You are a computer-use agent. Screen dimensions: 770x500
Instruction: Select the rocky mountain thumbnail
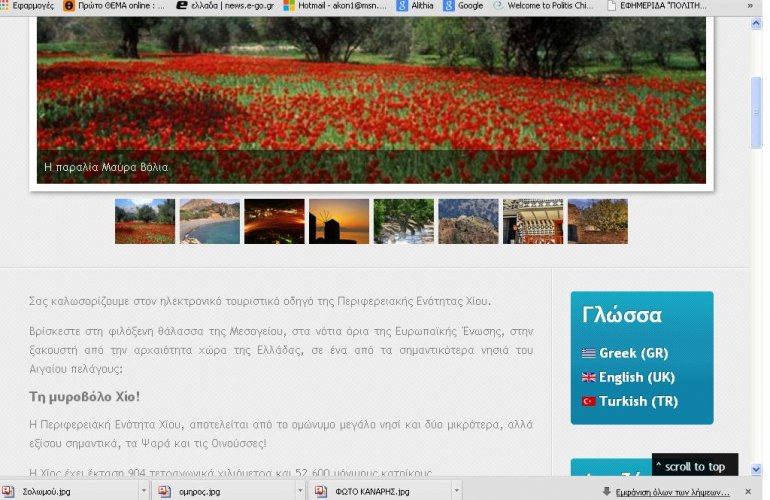click(468, 222)
